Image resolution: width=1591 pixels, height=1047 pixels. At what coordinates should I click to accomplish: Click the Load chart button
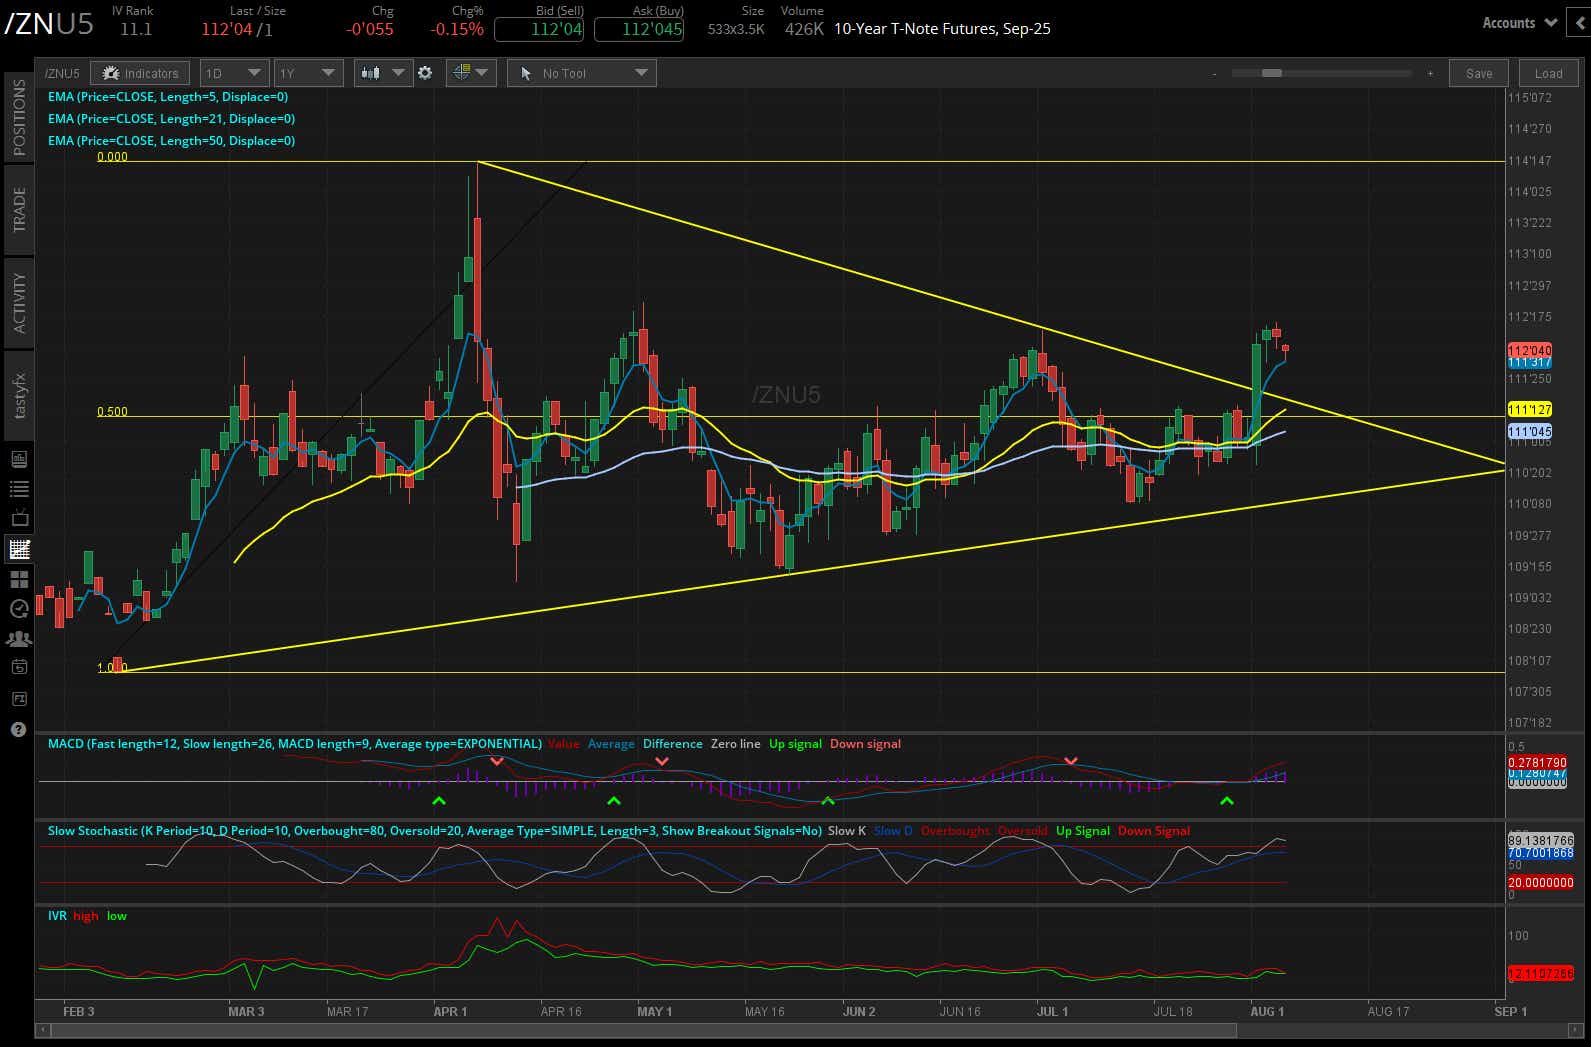pos(1548,73)
